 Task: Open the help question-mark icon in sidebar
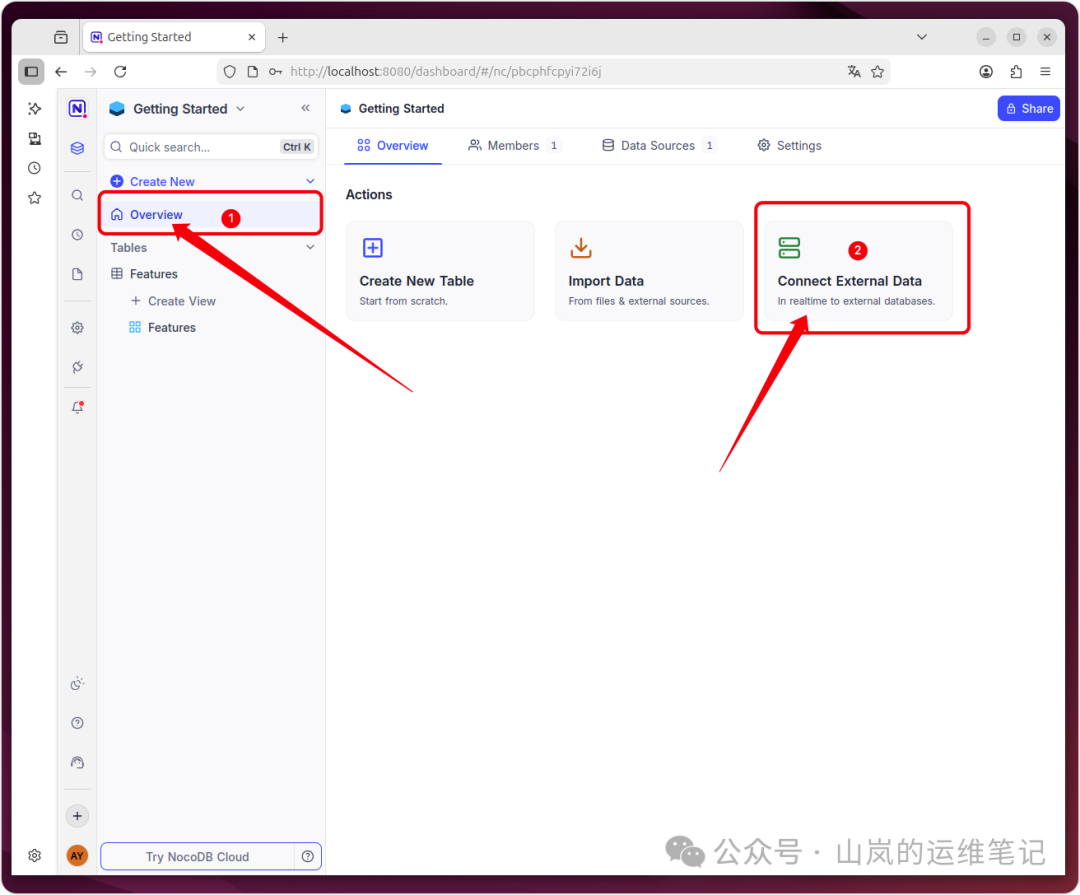pyautogui.click(x=77, y=723)
